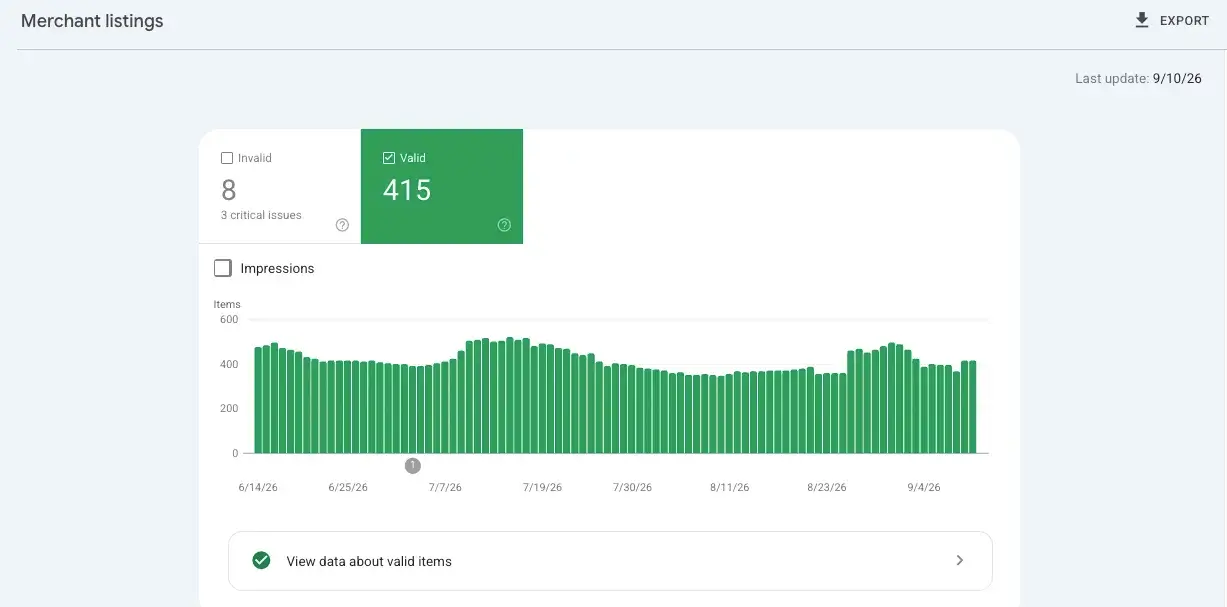
Task: Click the Items axis title
Action: [x=227, y=304]
